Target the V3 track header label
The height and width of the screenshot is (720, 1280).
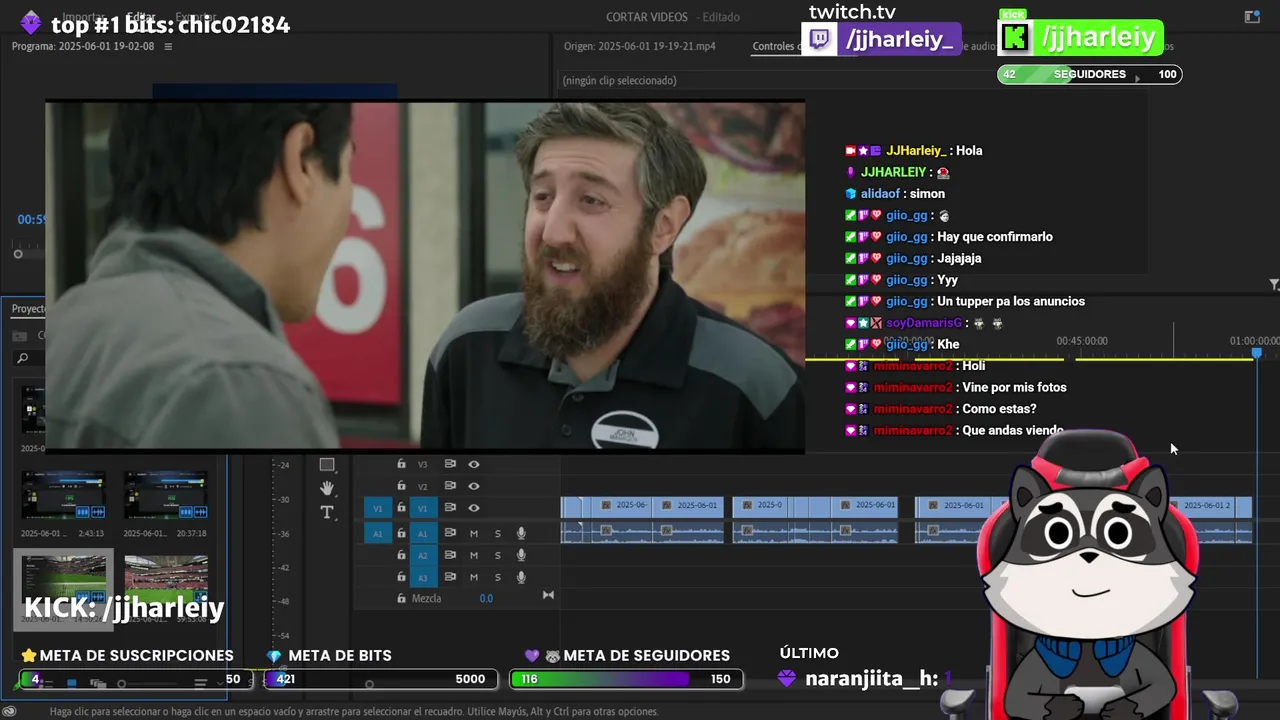423,464
